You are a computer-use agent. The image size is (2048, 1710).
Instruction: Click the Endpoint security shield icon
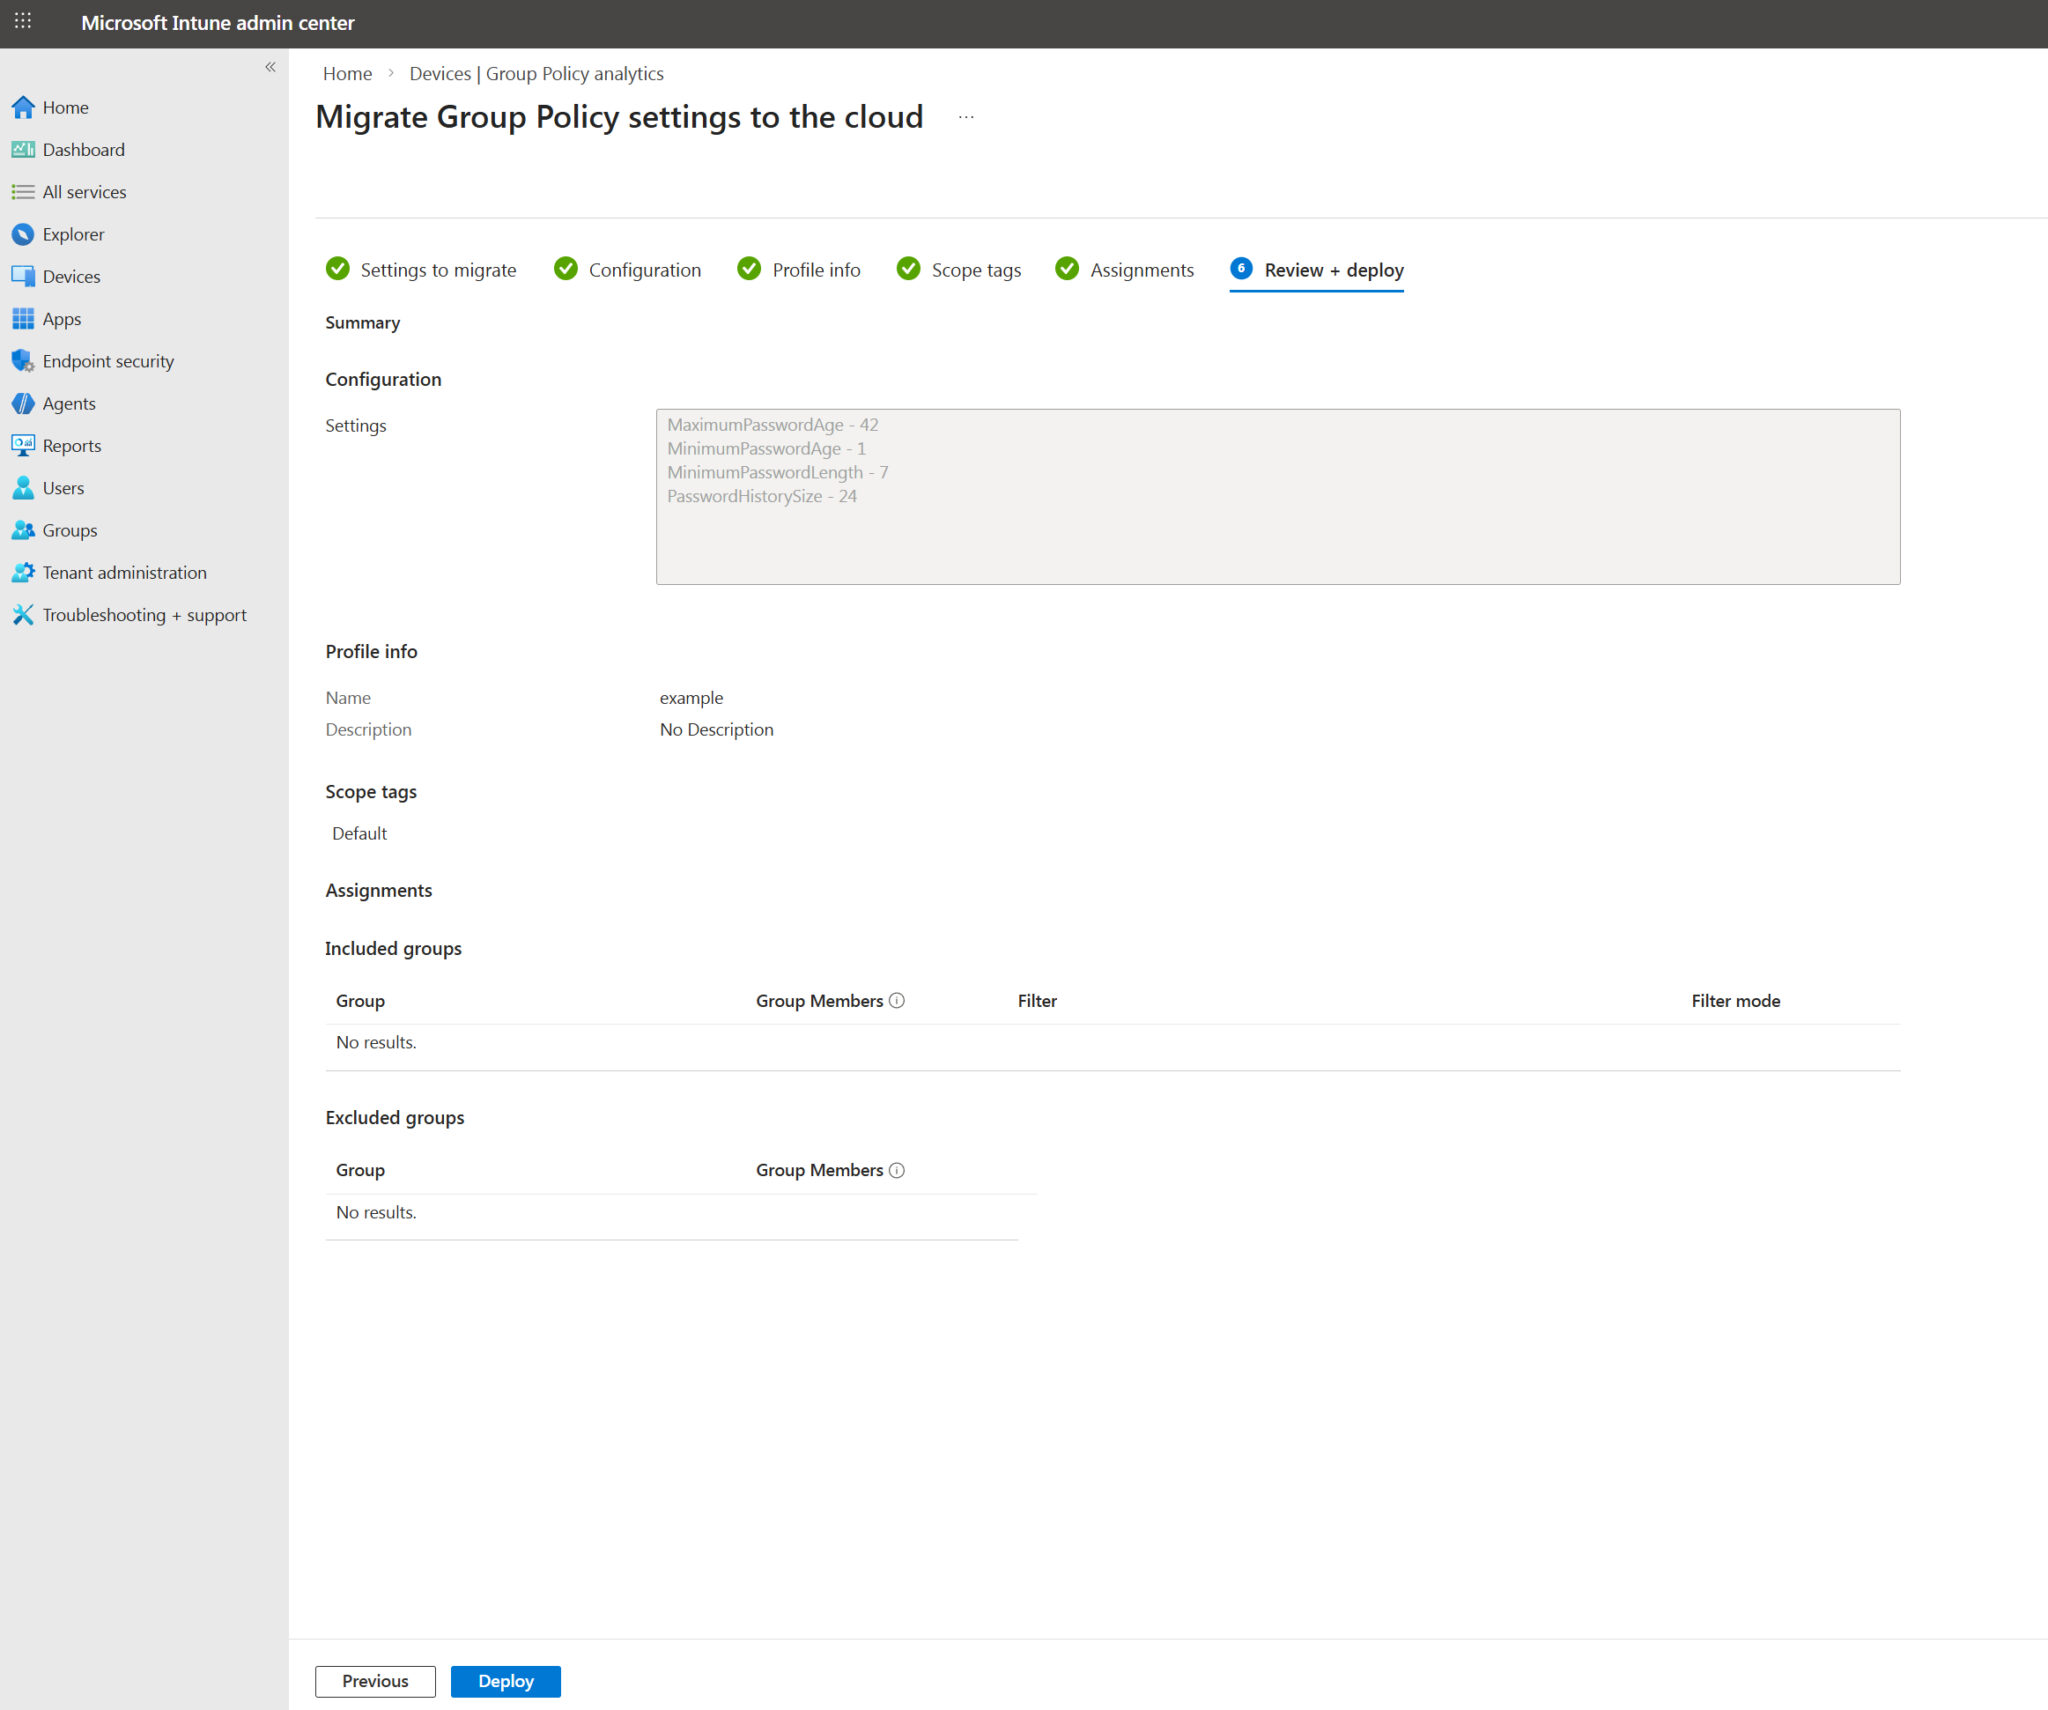23,361
